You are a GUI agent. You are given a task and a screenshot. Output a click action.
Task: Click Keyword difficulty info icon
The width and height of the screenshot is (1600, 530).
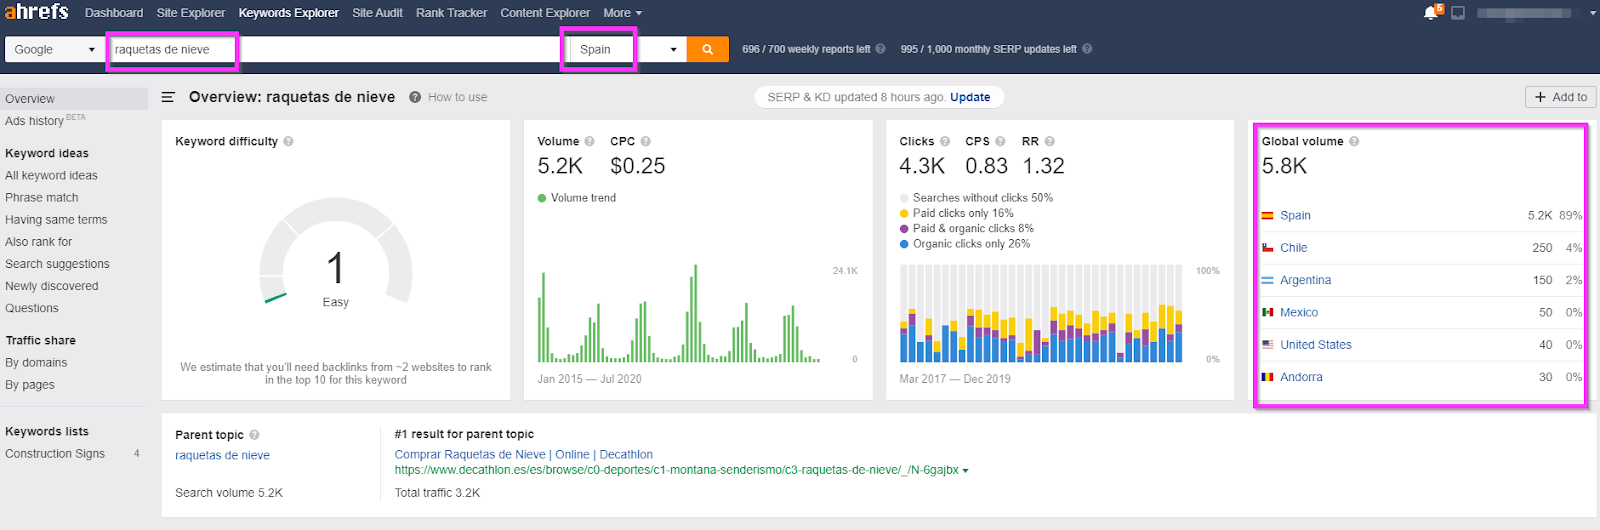(x=288, y=141)
